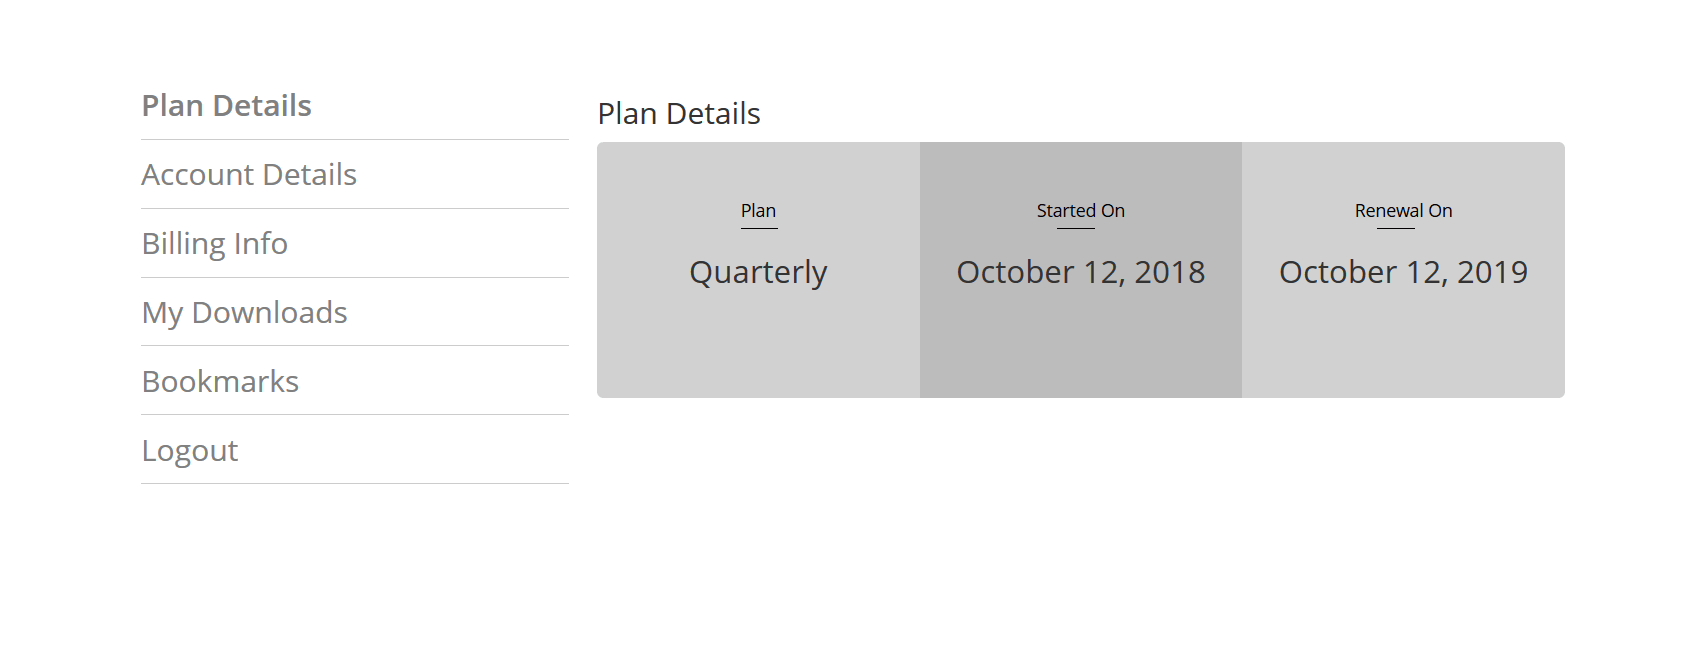Select the 'Quarterly' plan value

point(758,273)
